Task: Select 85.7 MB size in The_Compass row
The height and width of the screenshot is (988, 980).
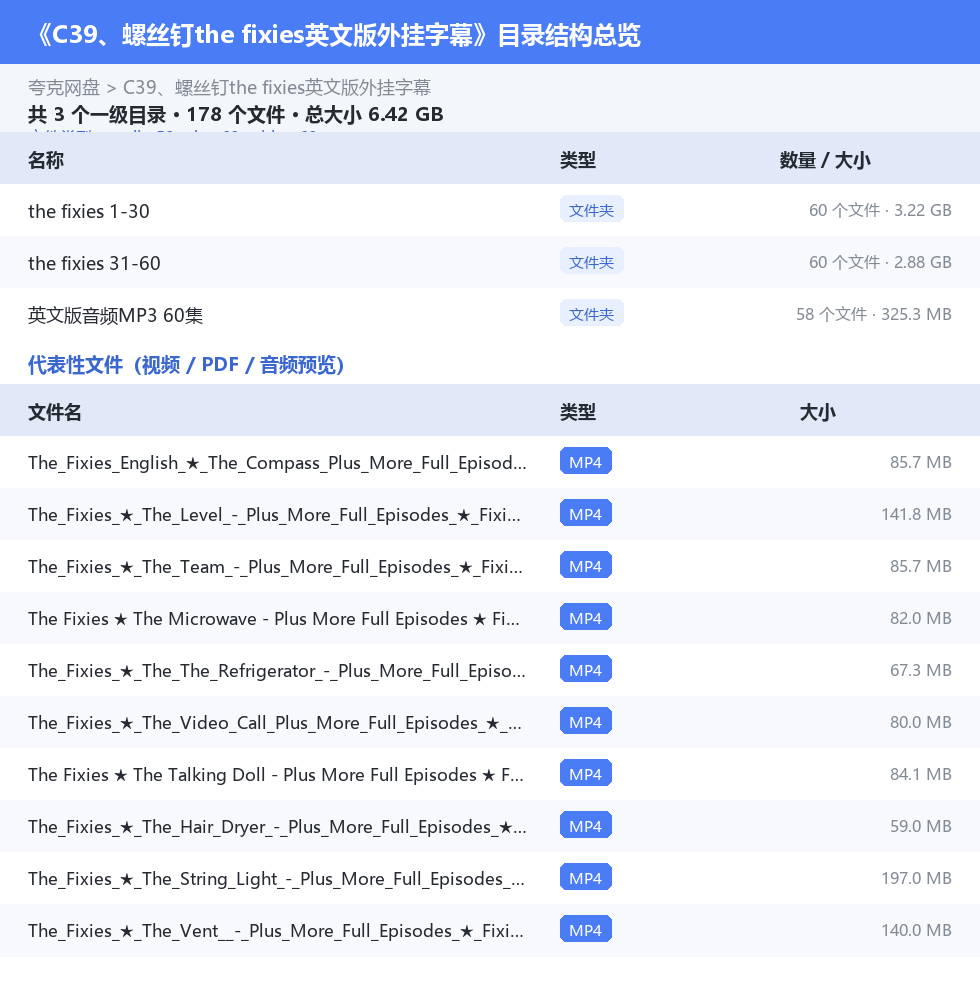Action: pyautogui.click(x=920, y=462)
